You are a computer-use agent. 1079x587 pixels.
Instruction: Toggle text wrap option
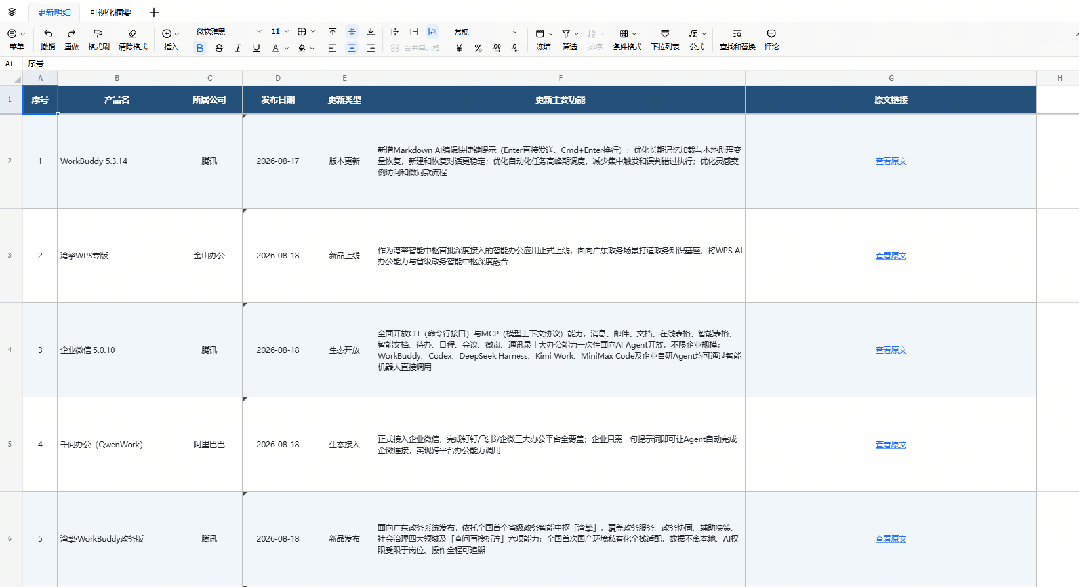tap(432, 32)
